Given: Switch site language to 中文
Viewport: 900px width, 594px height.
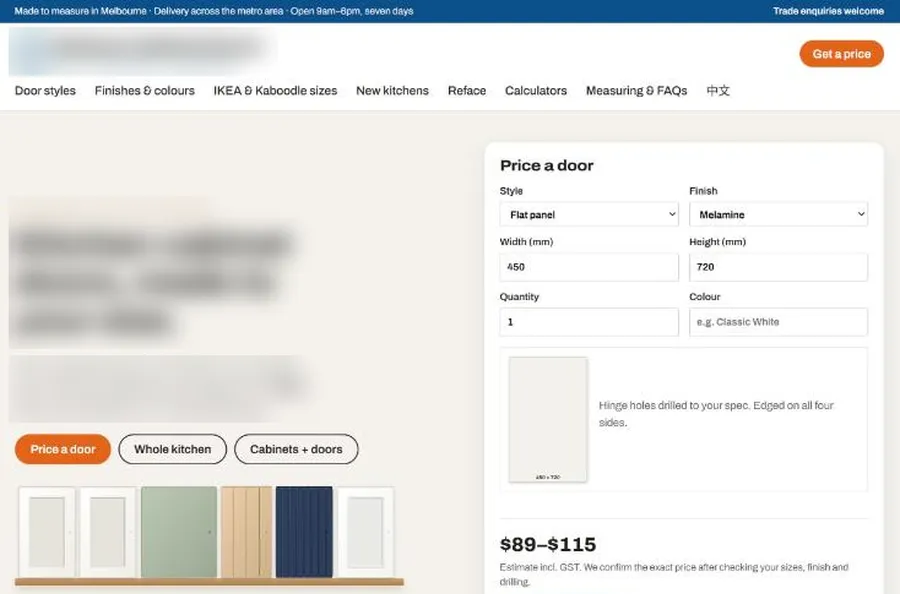Looking at the screenshot, I should pos(718,91).
